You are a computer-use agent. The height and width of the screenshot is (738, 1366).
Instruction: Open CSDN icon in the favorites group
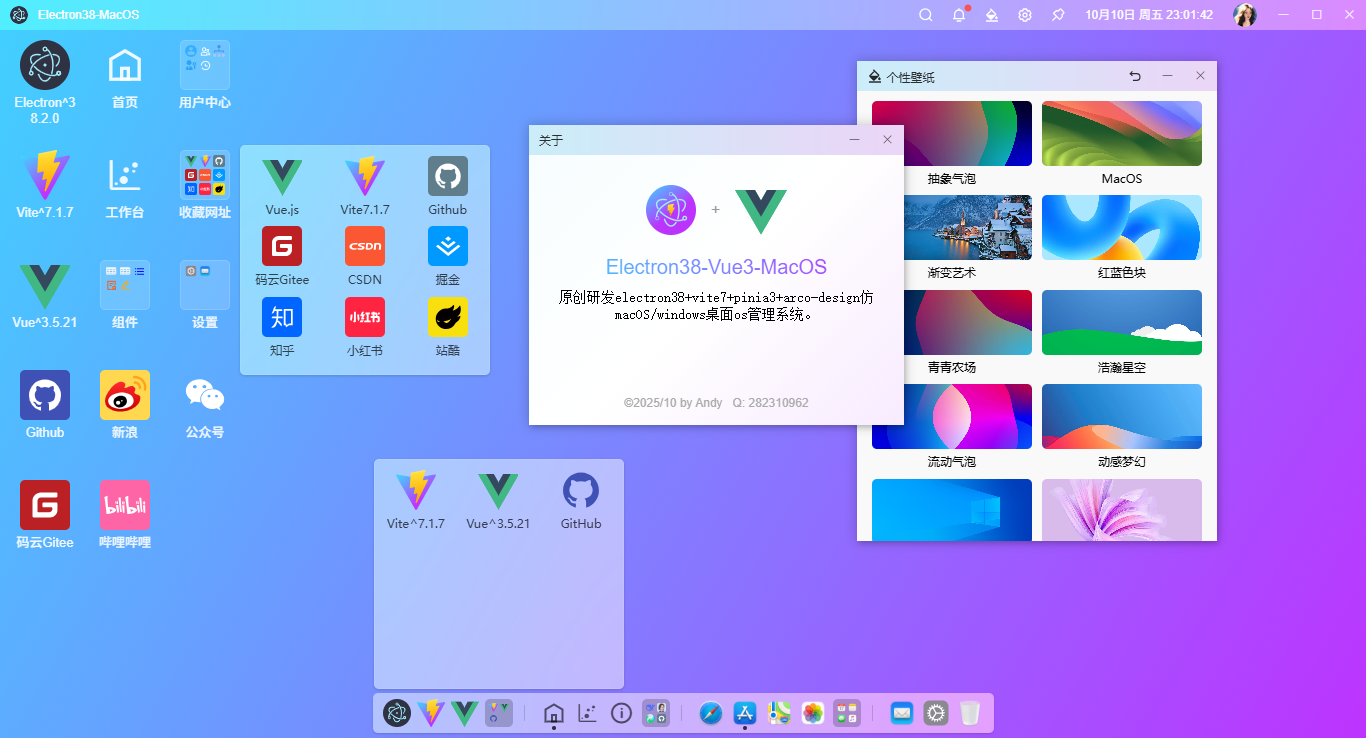pyautogui.click(x=364, y=245)
